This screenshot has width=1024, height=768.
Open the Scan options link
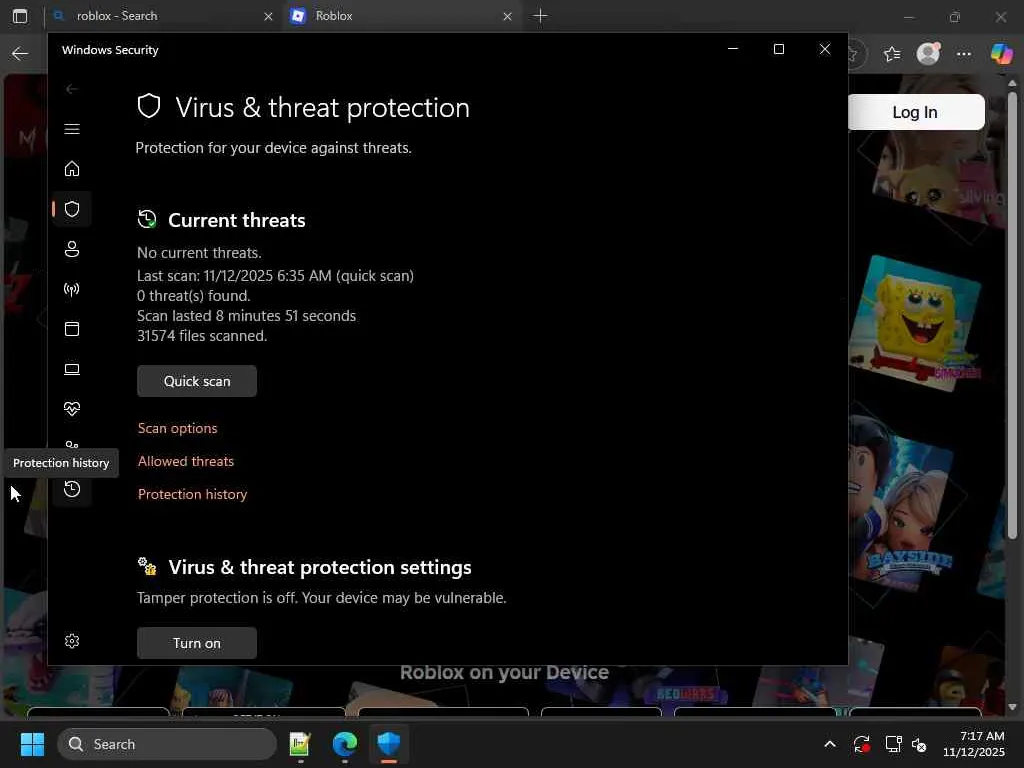pos(177,428)
